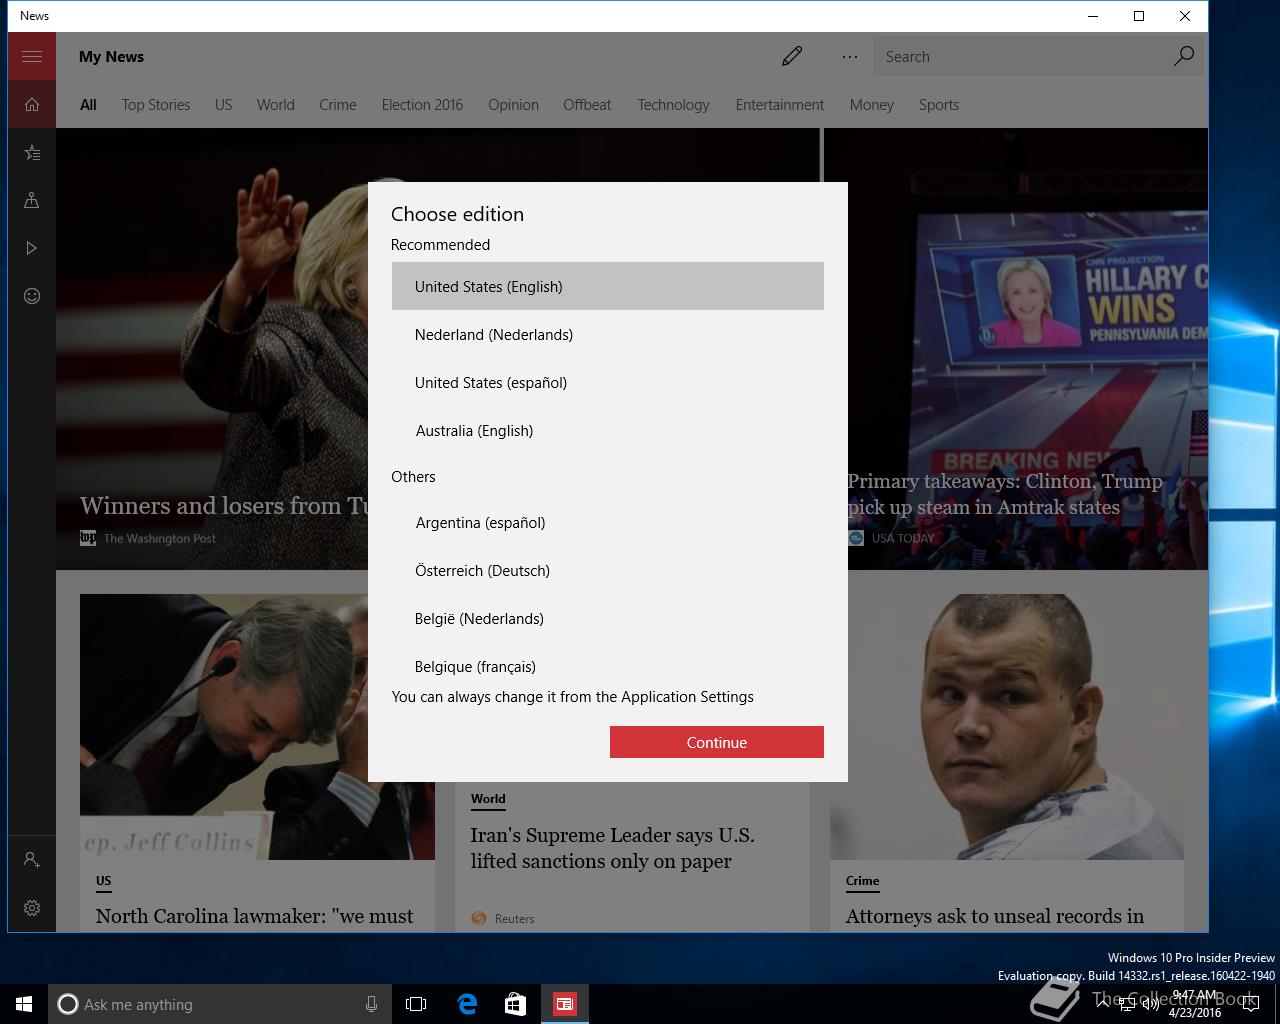Viewport: 1280px width, 1024px height.
Task: Select United States (English) edition
Action: pos(608,286)
